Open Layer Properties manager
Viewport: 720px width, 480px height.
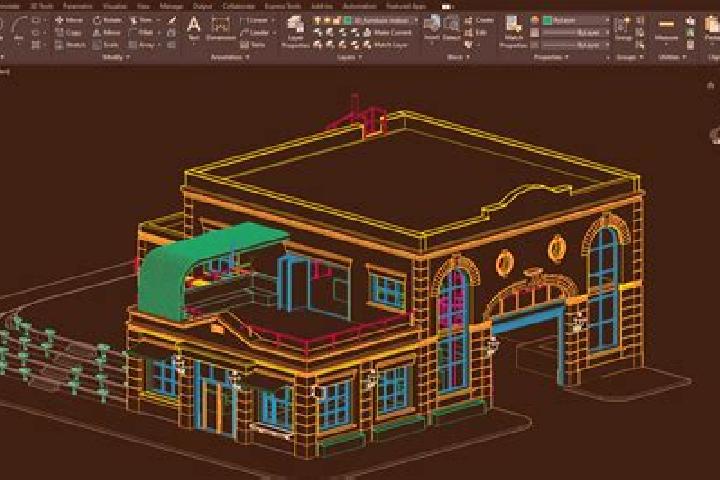click(295, 32)
